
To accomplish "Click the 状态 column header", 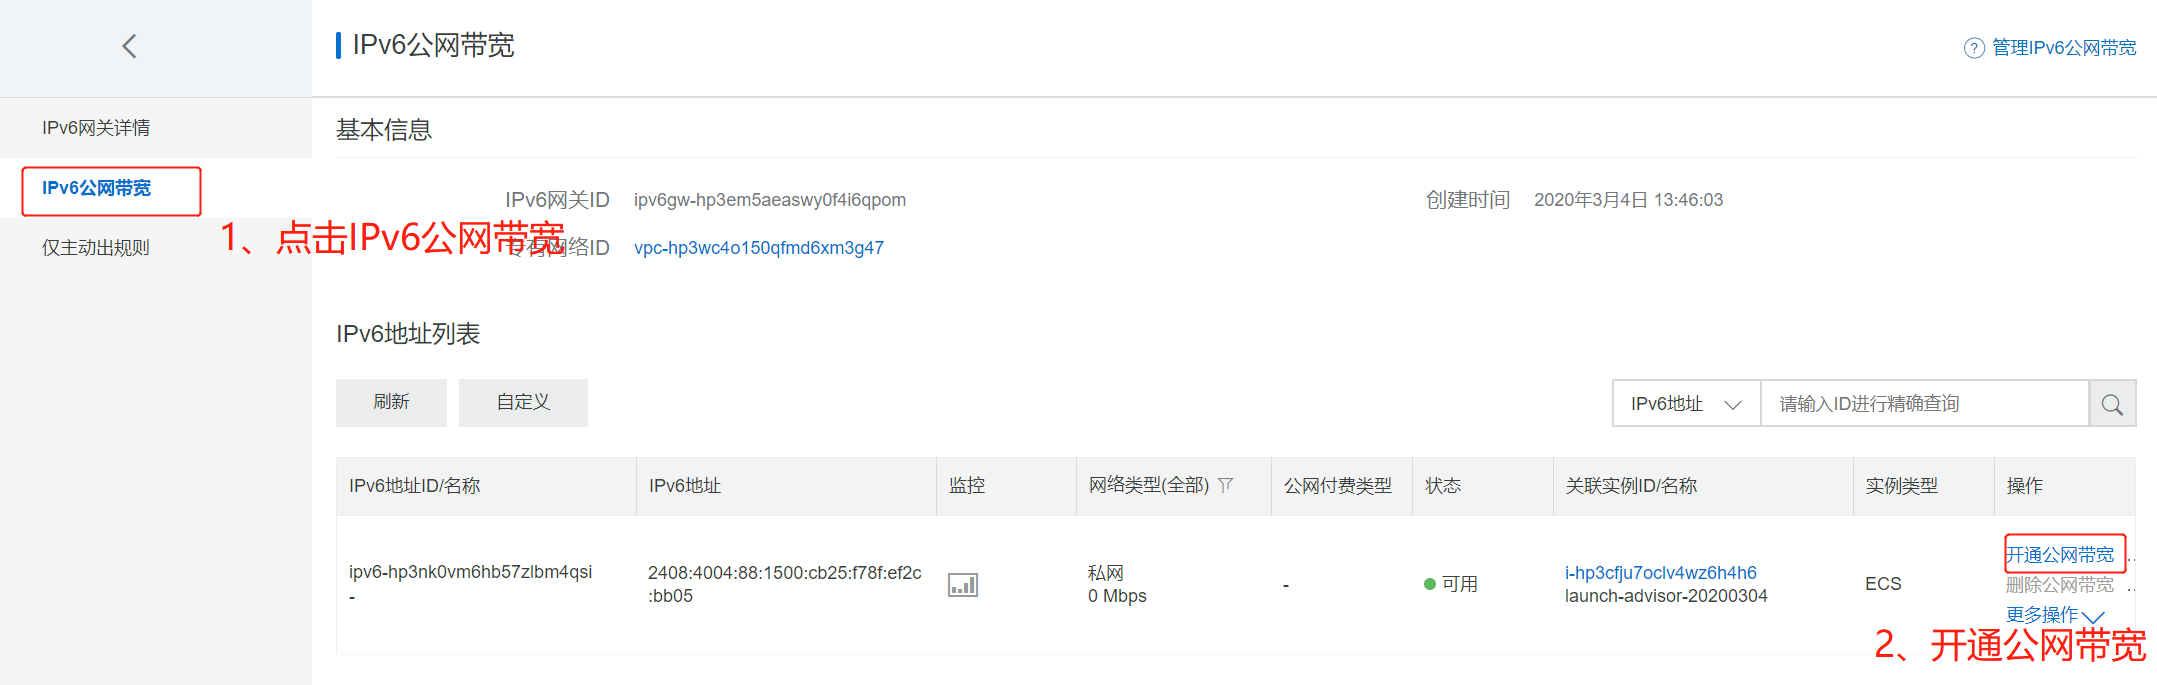I will click(x=1443, y=486).
